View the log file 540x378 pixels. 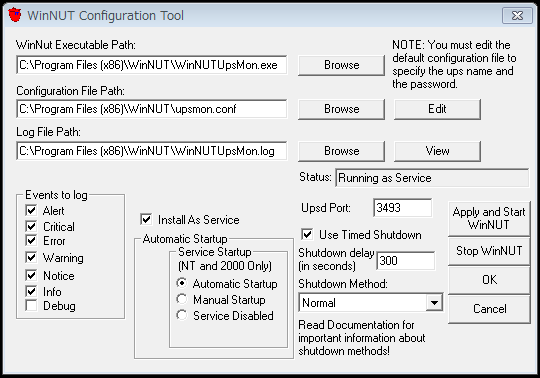(437, 151)
